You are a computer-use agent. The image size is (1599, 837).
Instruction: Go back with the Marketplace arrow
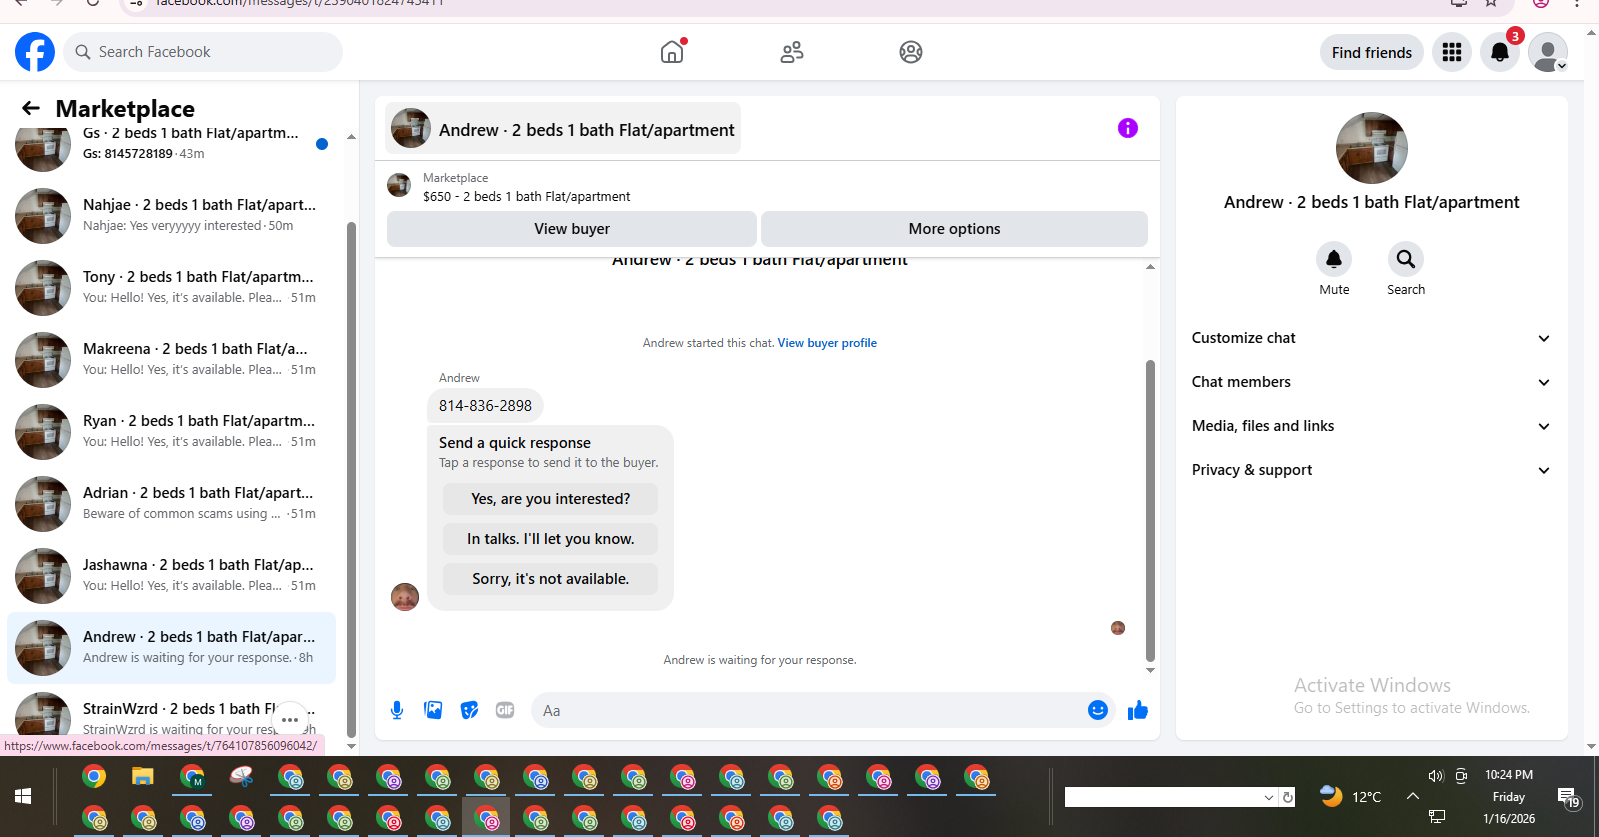(31, 108)
